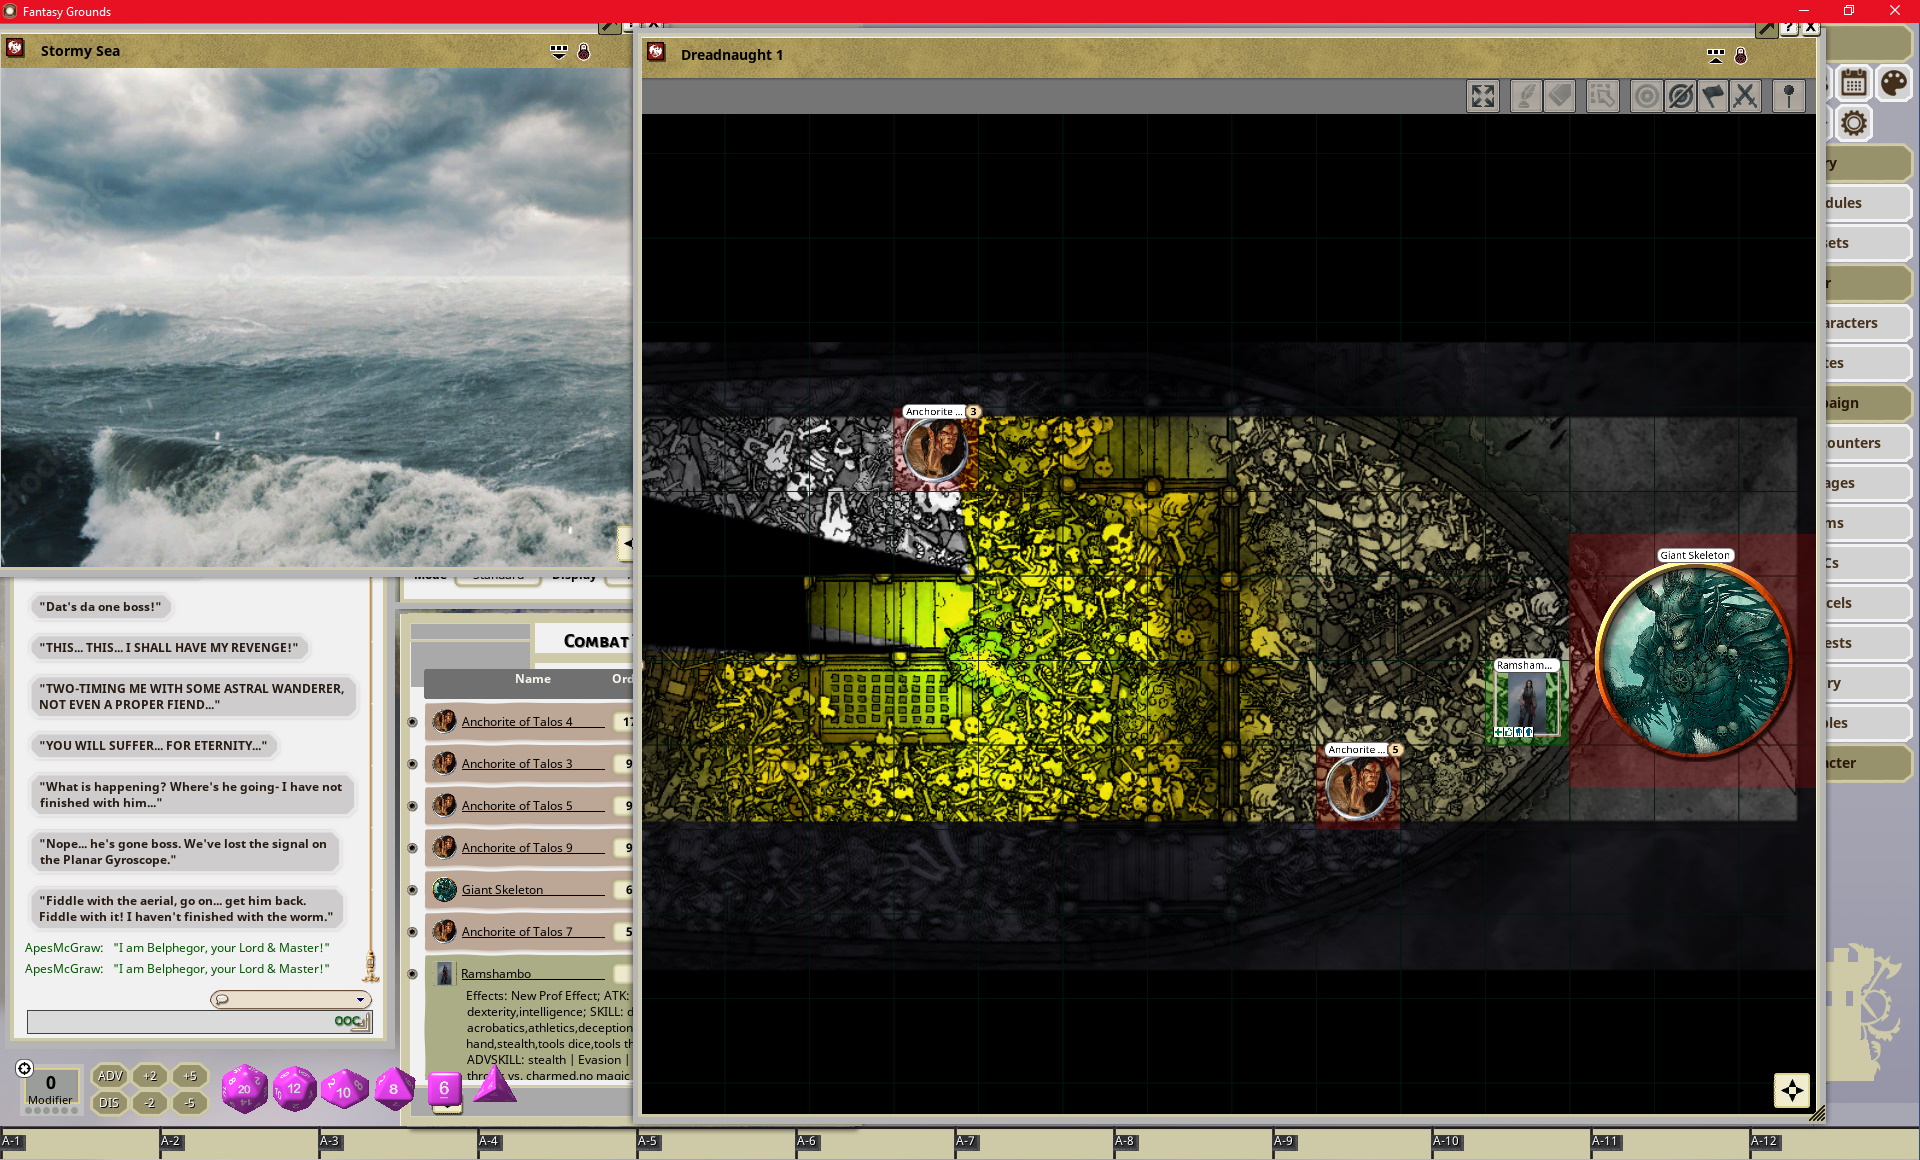1920x1160 pixels.
Task: Click the crossed swords combat icon
Action: pyautogui.click(x=1745, y=96)
